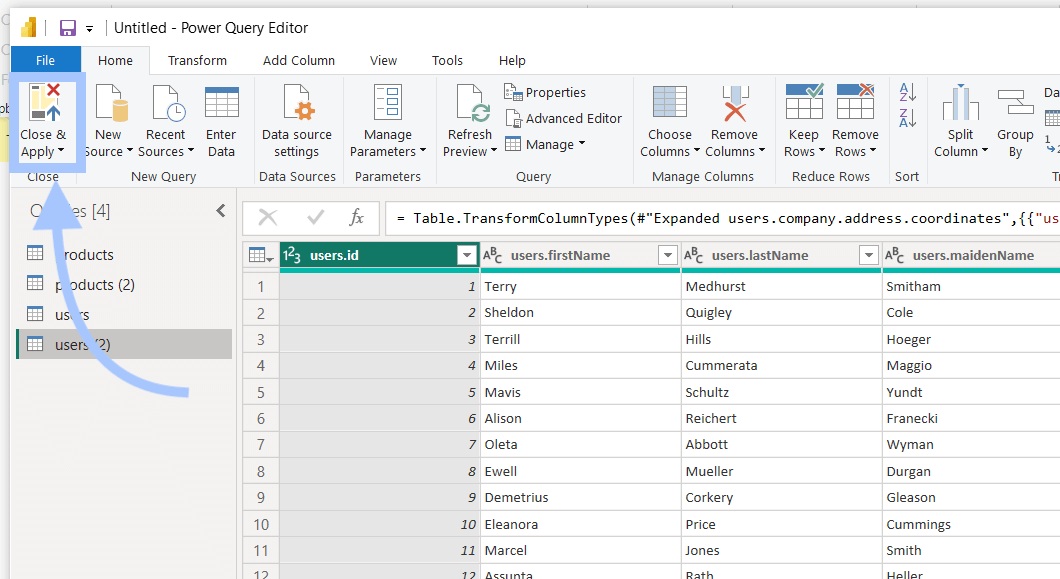Click the Choose Columns icon

pos(670,103)
